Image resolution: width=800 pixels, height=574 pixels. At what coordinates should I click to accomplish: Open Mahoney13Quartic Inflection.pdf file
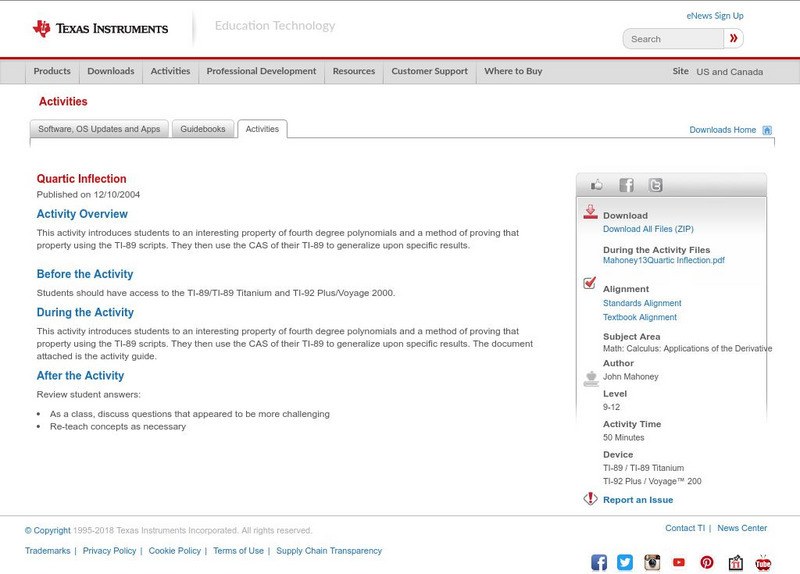(664, 260)
